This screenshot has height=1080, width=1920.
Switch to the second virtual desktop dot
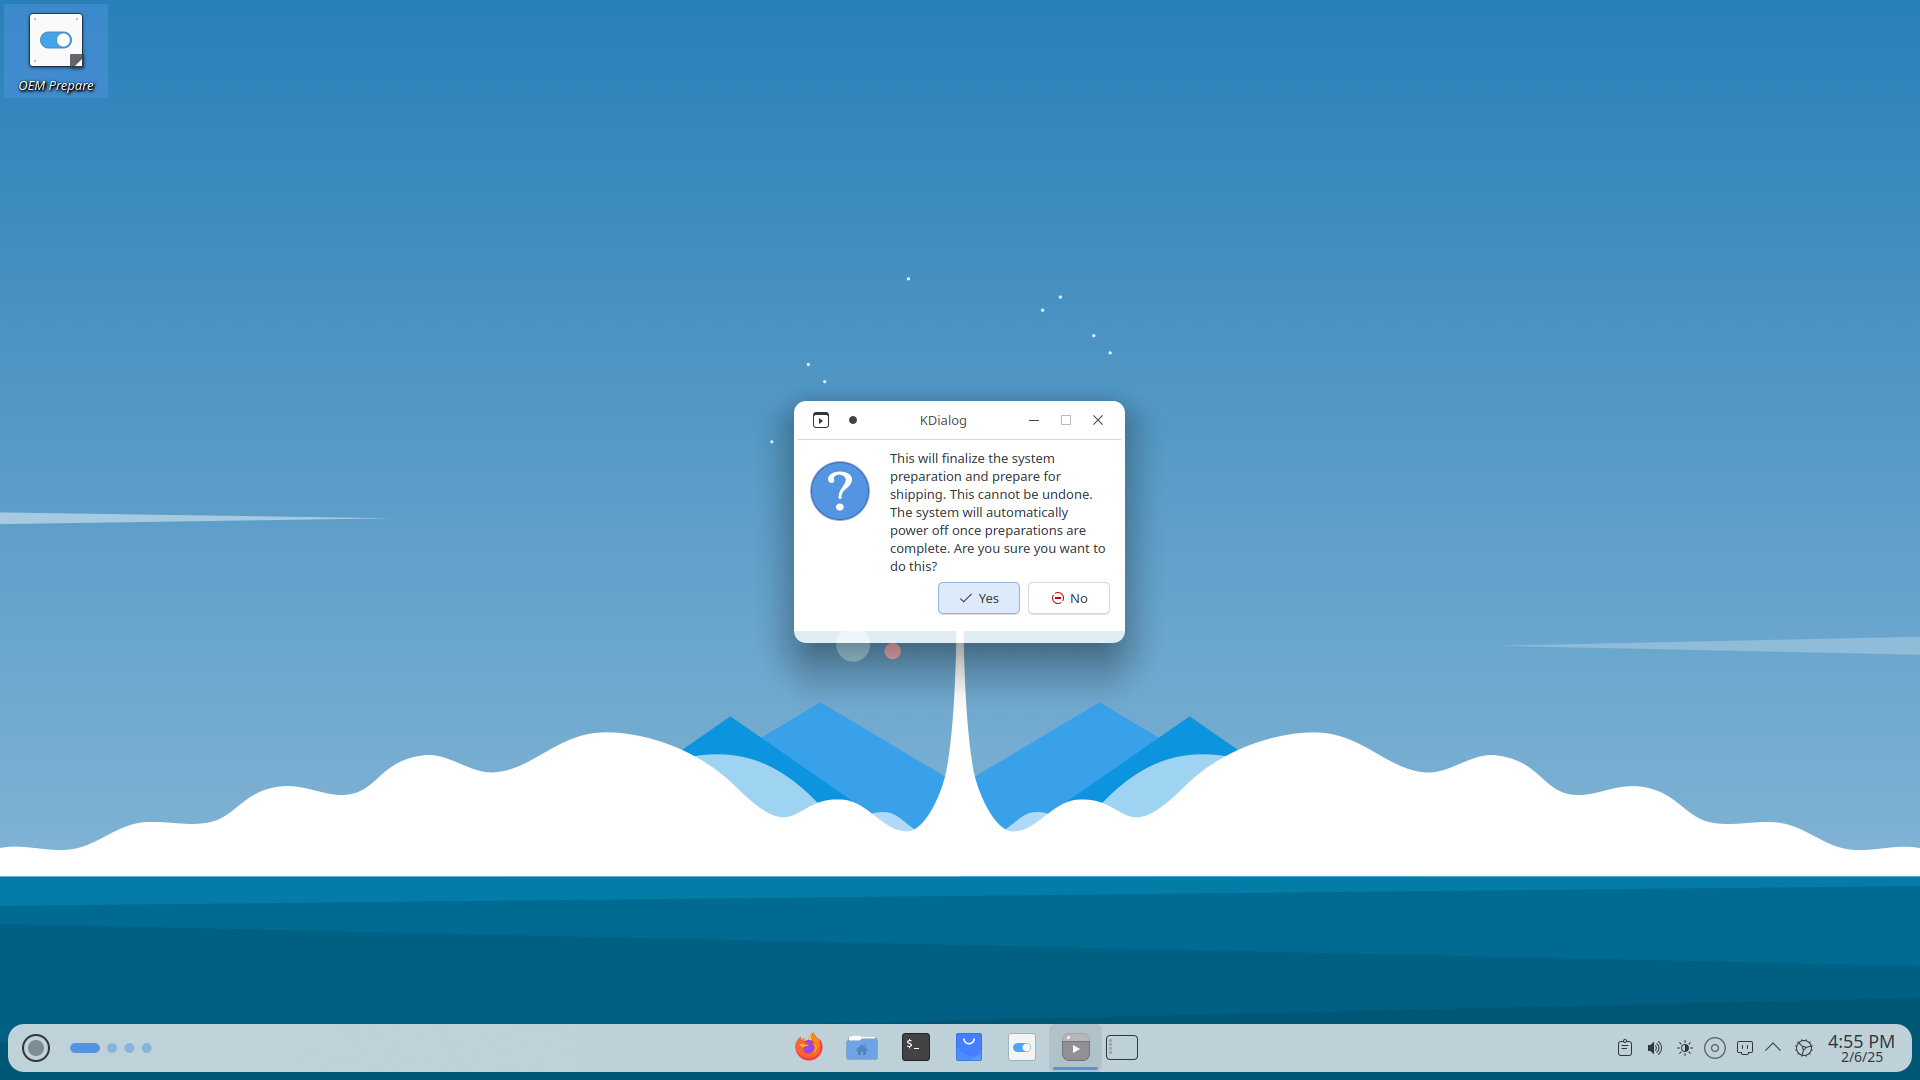(x=112, y=1048)
